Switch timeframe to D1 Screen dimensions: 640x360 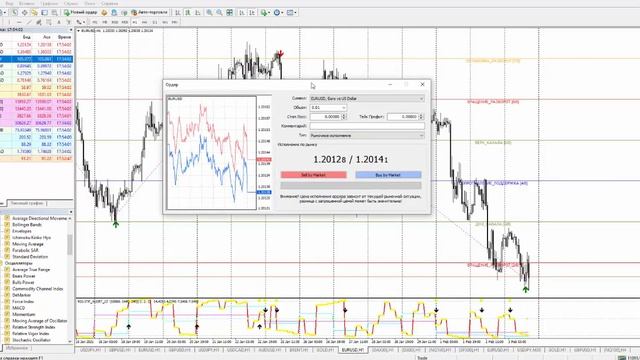(x=155, y=22)
